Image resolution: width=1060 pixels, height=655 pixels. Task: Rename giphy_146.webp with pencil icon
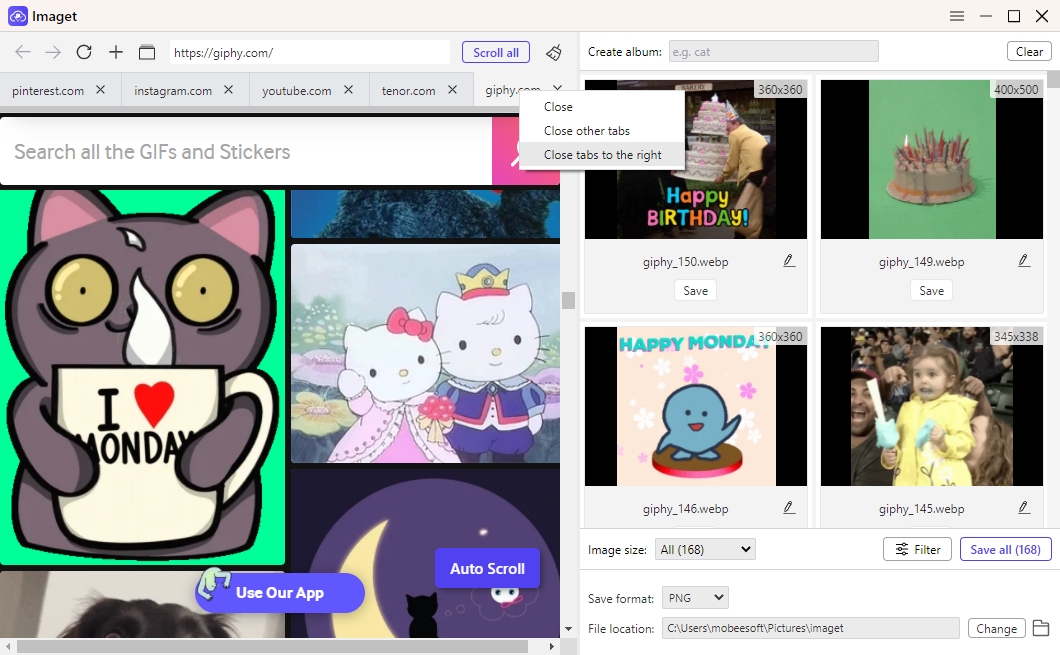[789, 508]
